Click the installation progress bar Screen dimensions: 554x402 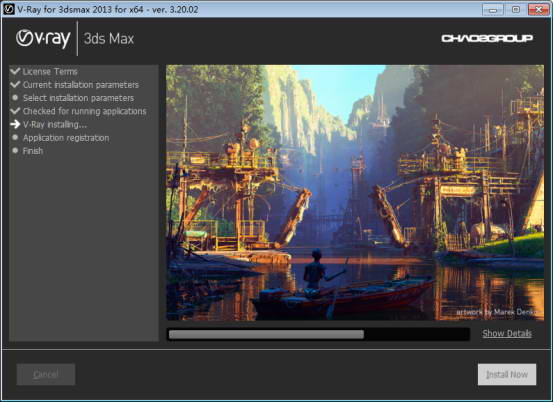[x=318, y=334]
